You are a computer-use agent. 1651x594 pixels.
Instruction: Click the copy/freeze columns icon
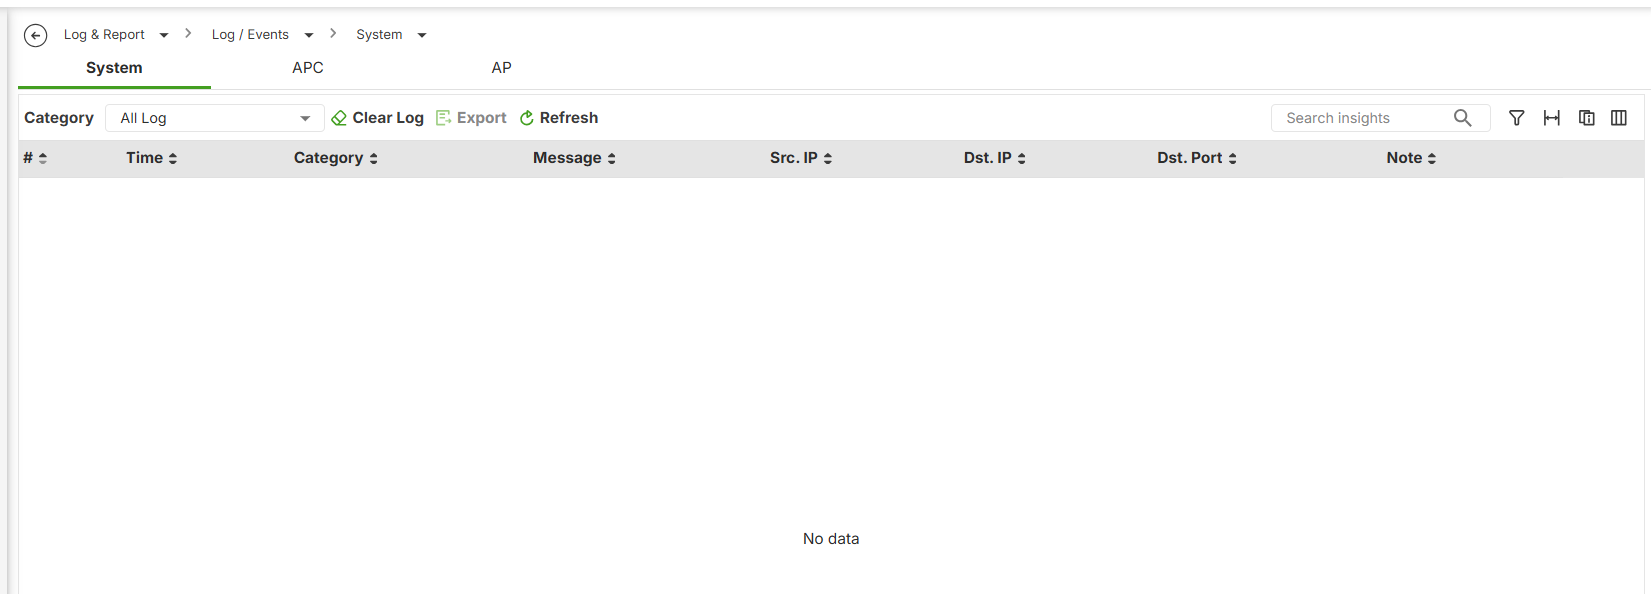[x=1587, y=118]
